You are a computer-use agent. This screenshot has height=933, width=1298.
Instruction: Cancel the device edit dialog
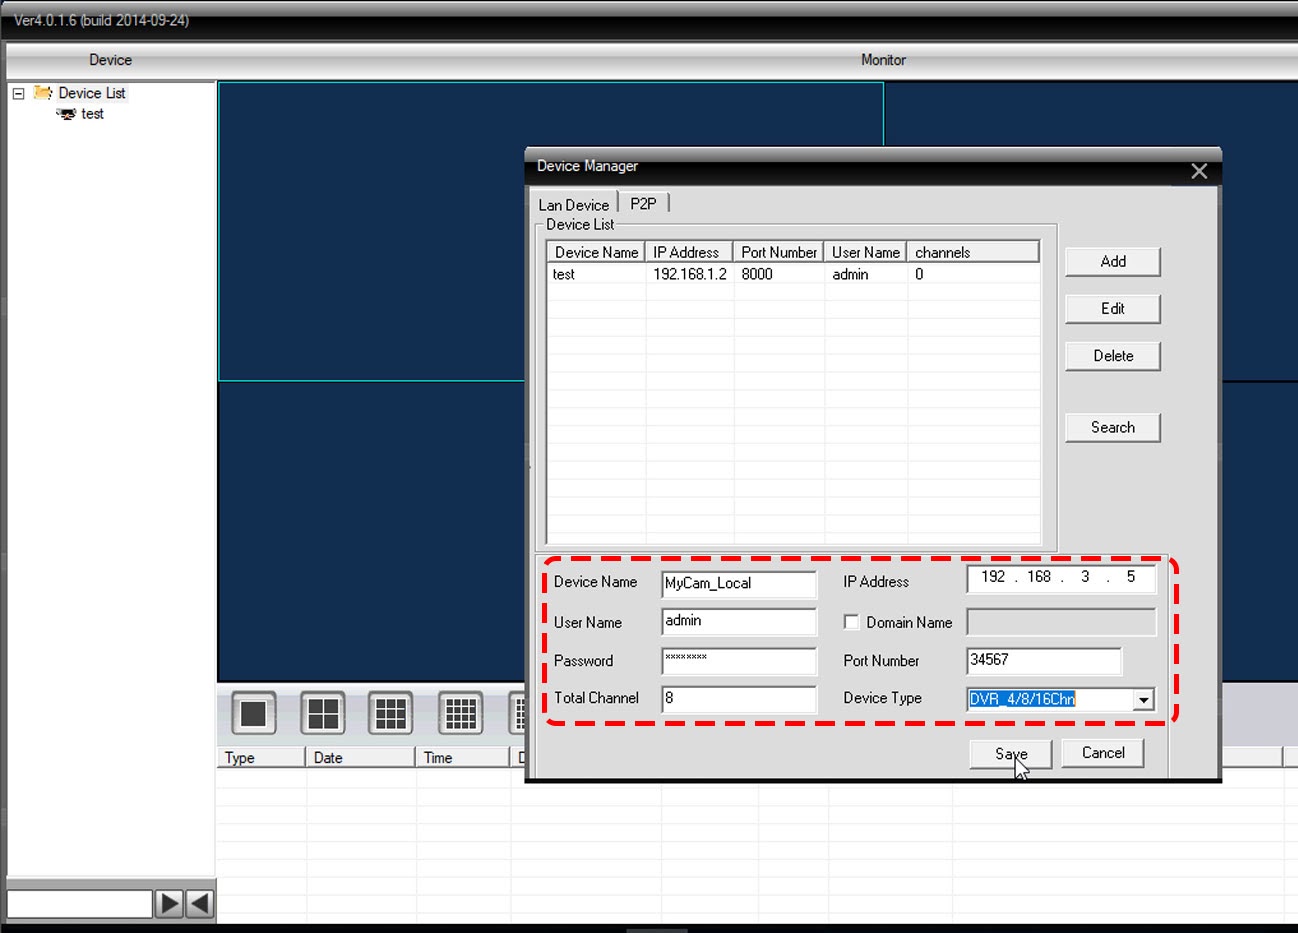click(x=1102, y=752)
